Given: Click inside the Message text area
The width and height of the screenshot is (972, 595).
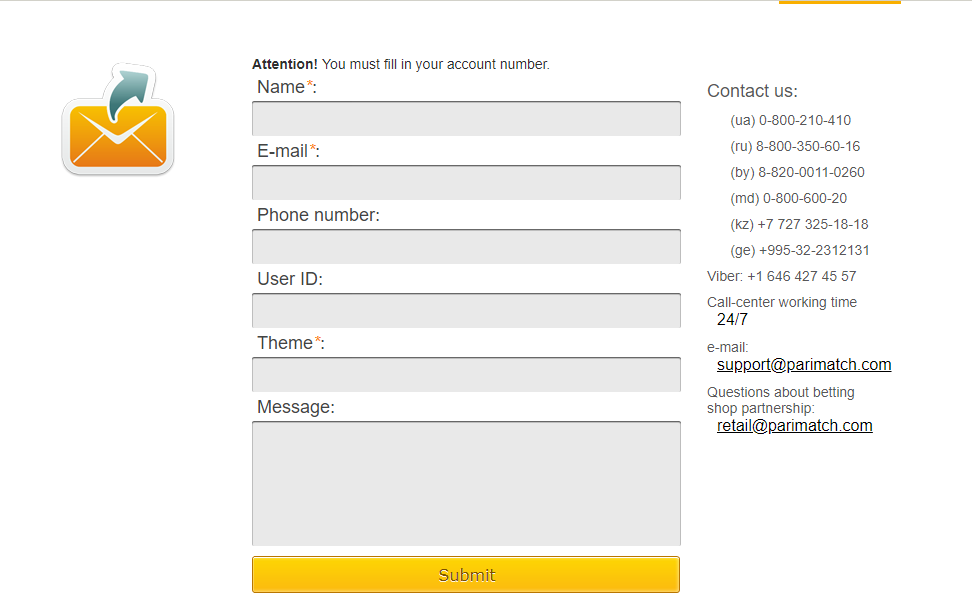Looking at the screenshot, I should [x=466, y=483].
